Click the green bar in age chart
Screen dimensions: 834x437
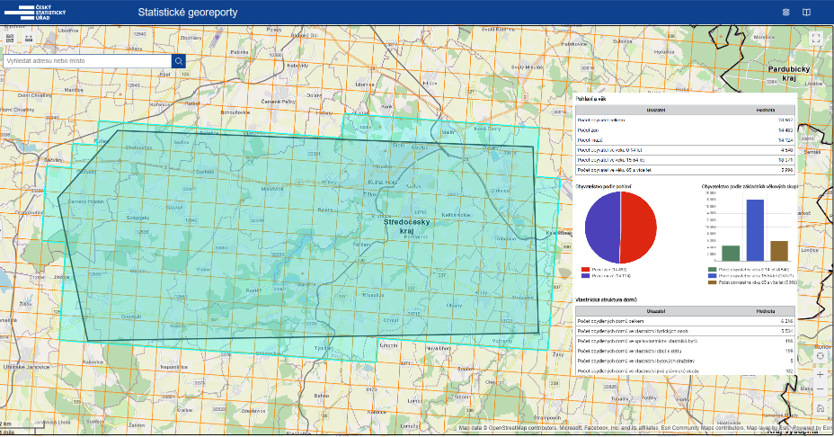point(731,253)
